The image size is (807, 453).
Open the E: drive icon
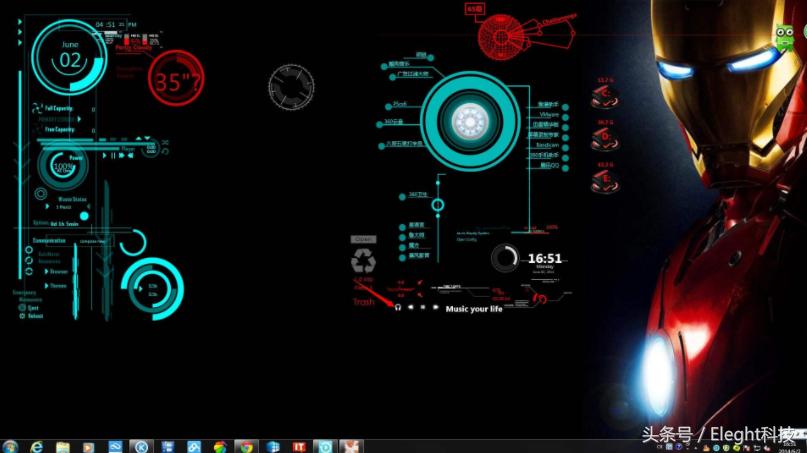click(x=605, y=181)
